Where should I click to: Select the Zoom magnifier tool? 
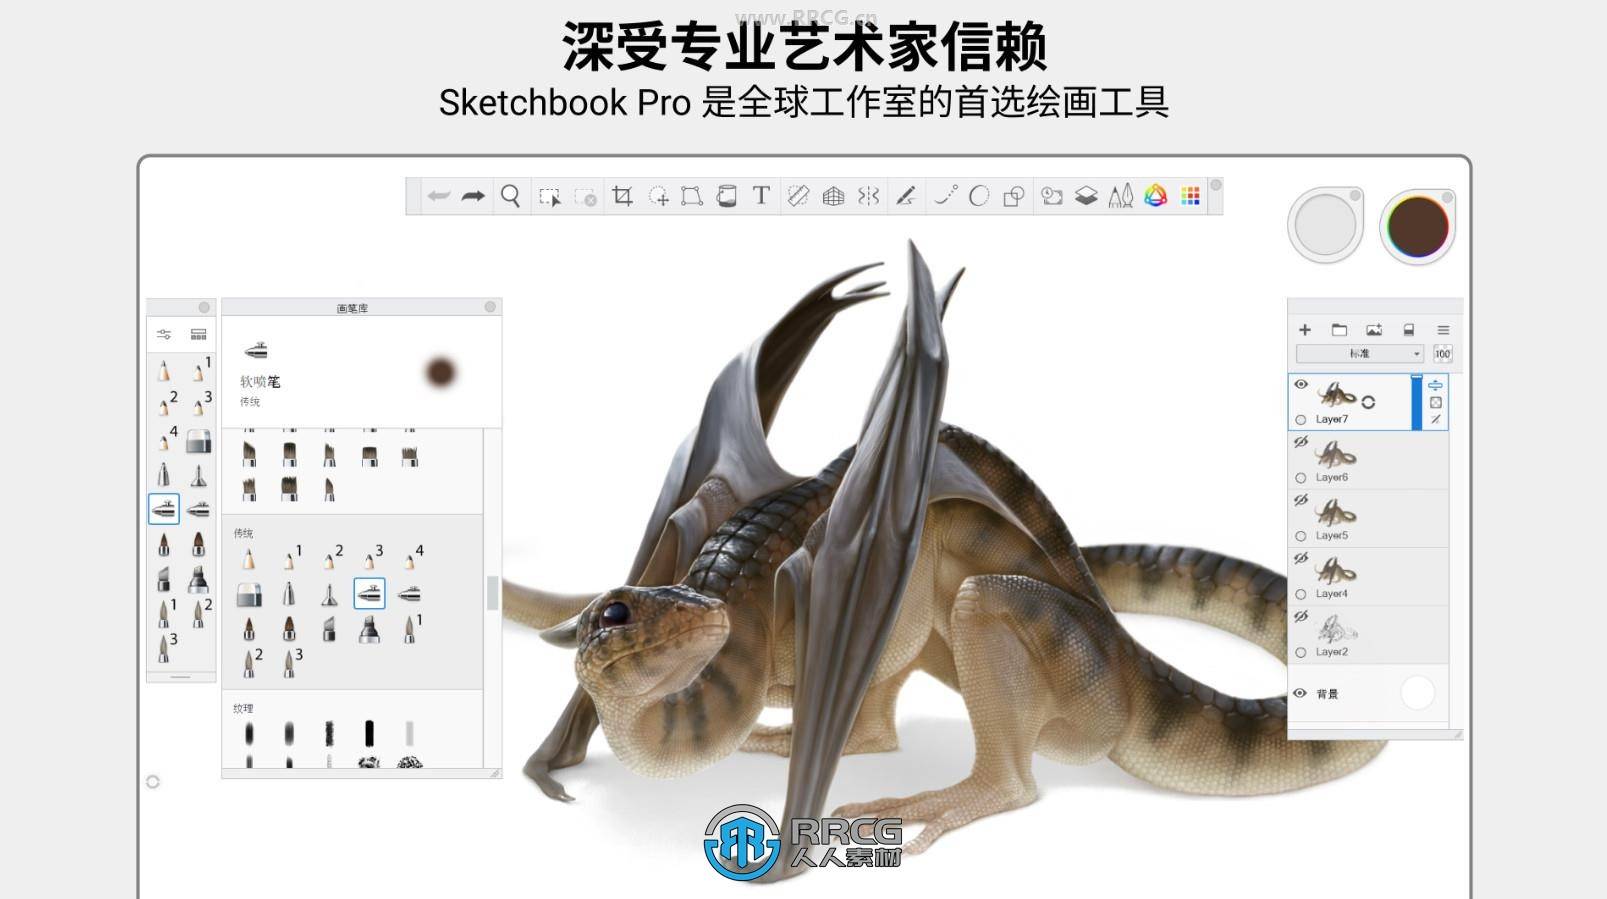click(x=510, y=196)
